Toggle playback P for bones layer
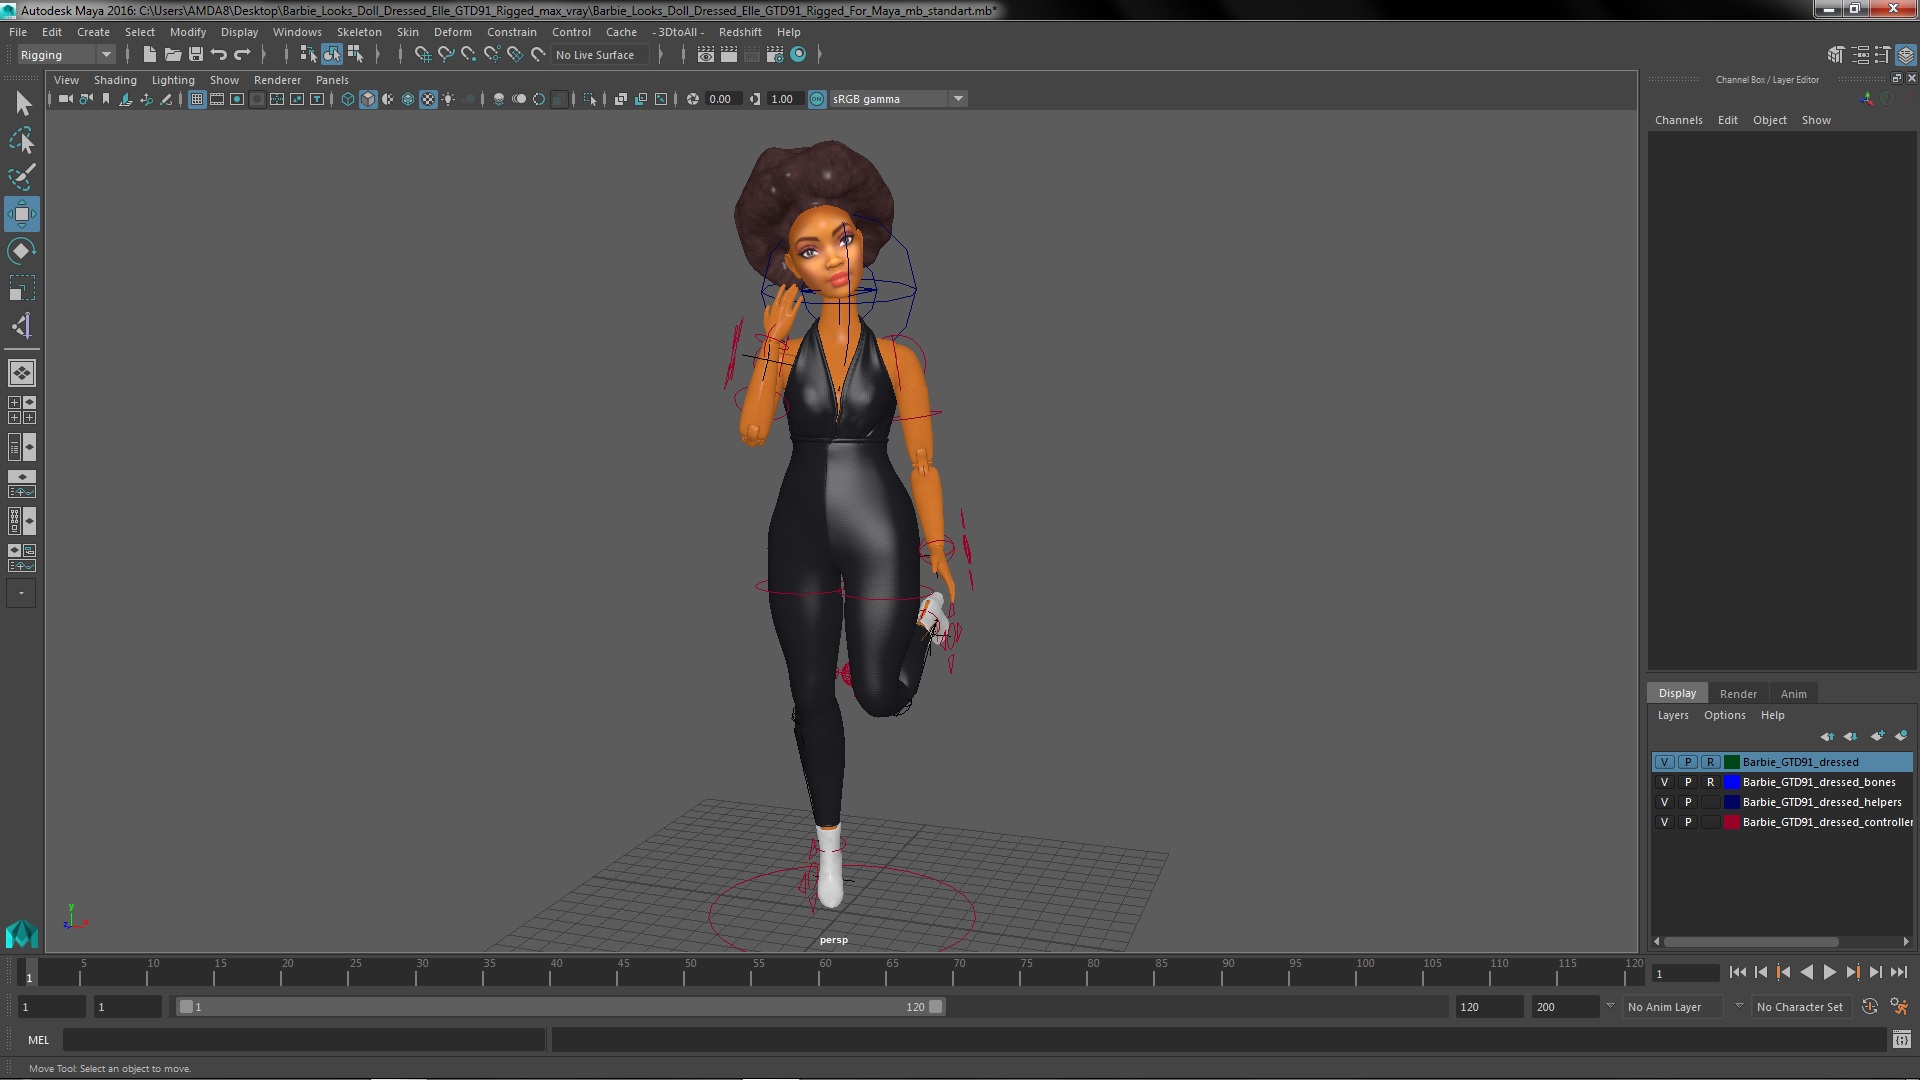The height and width of the screenshot is (1080, 1920). tap(1688, 782)
